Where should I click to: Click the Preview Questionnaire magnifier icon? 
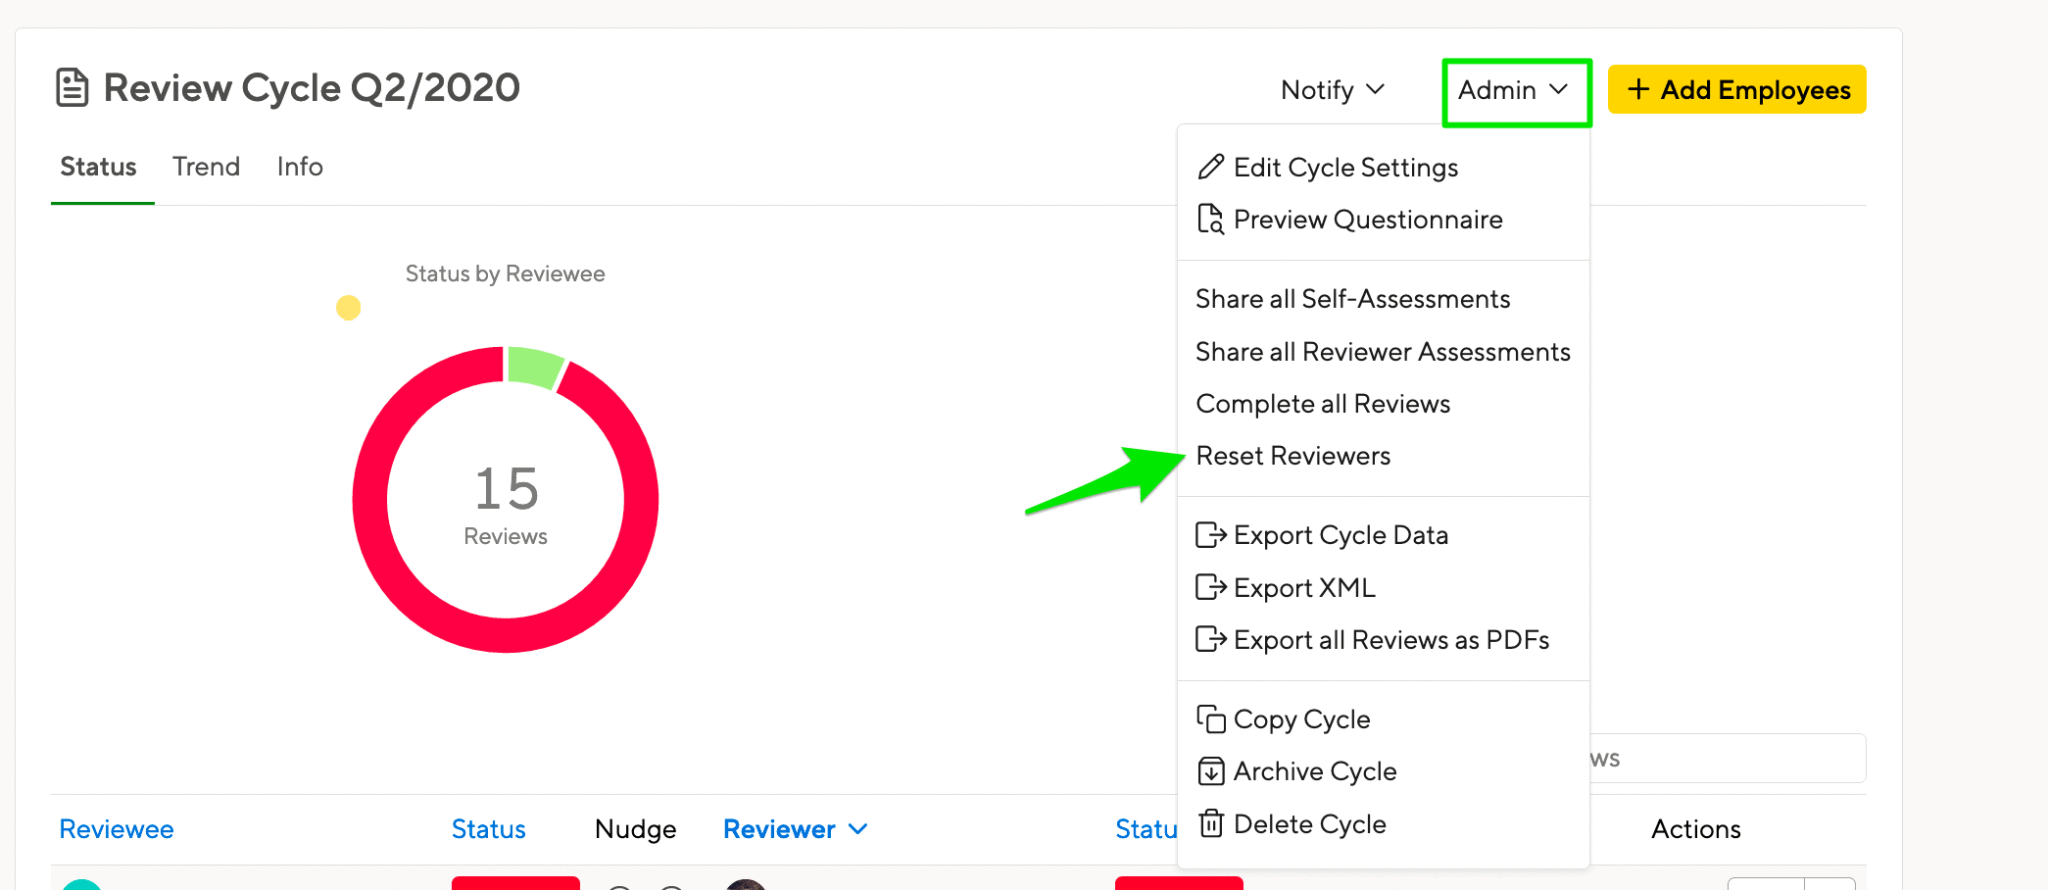point(1211,219)
